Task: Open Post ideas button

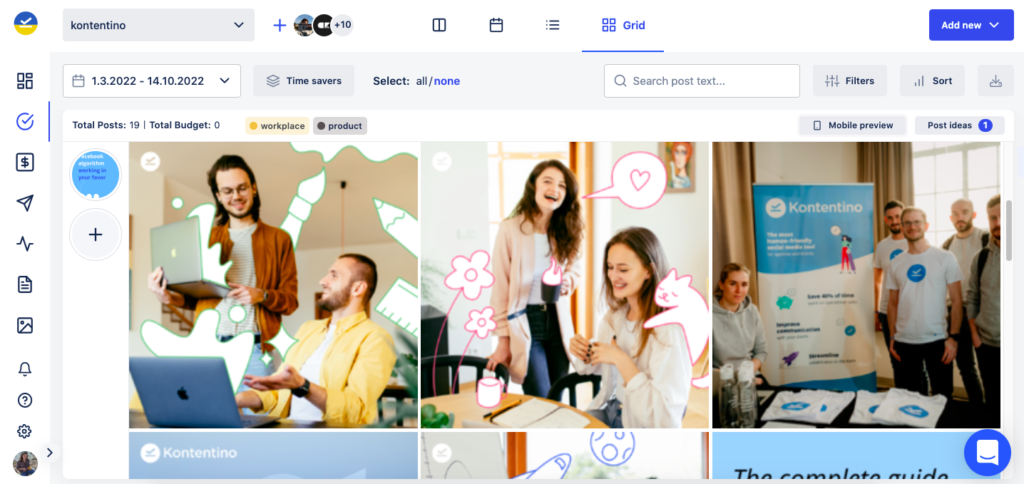Action: (x=959, y=125)
